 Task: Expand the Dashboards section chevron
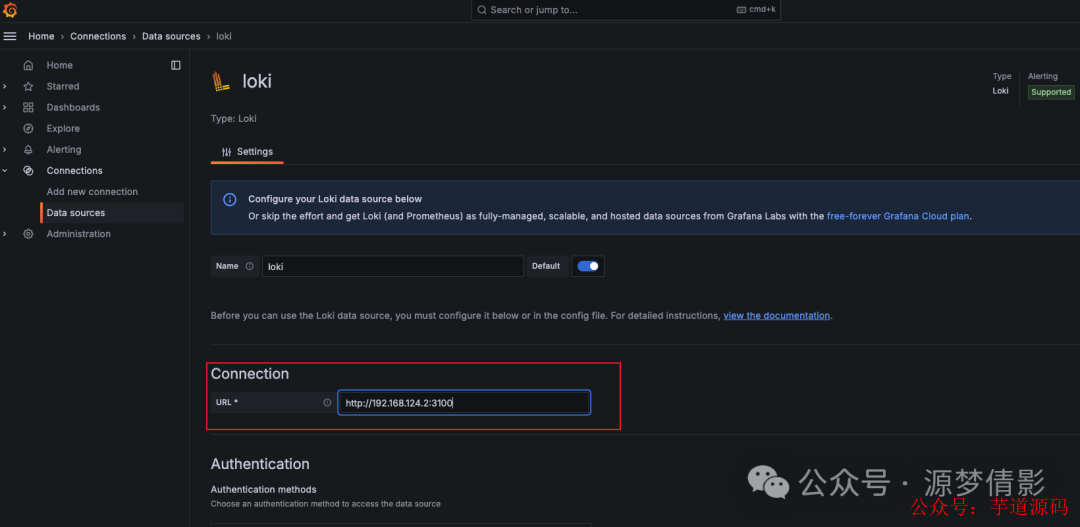coord(5,107)
